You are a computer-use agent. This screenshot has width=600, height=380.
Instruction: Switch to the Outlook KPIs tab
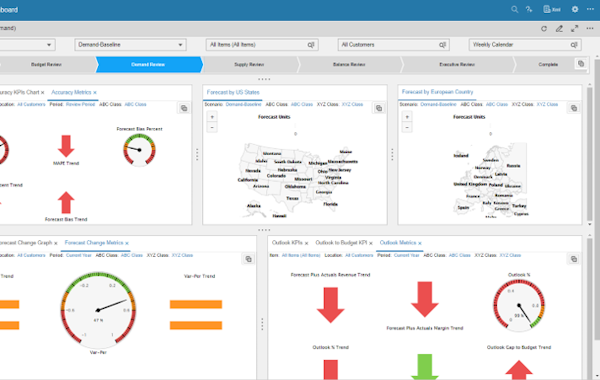[287, 243]
